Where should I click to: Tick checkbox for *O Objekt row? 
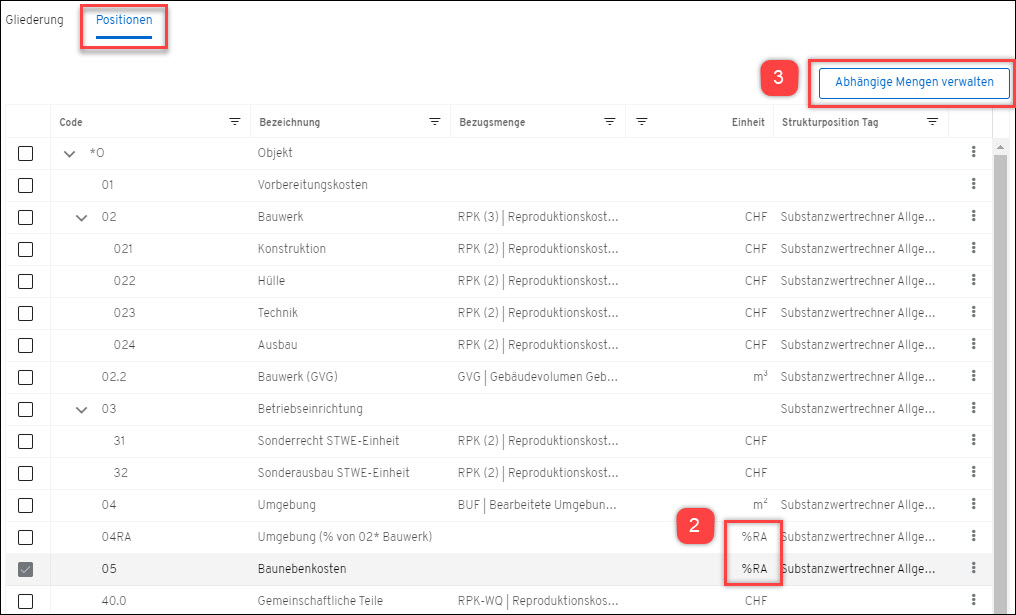[x=25, y=154]
